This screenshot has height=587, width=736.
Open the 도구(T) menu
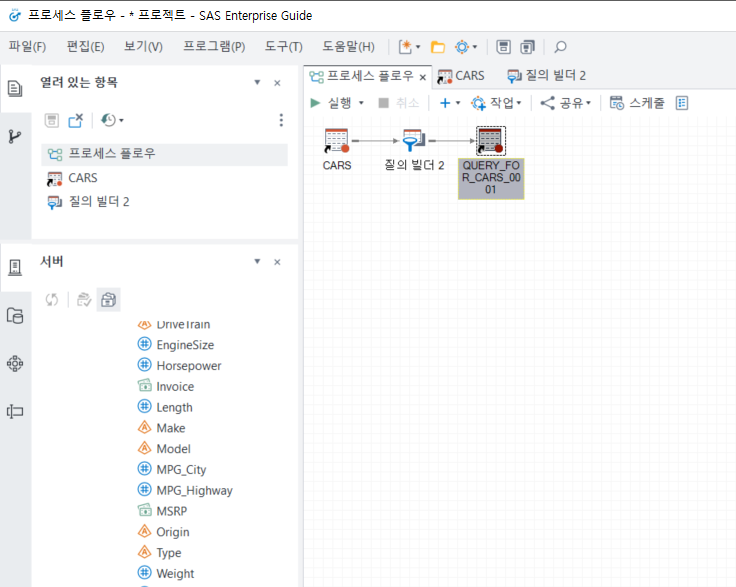point(284,46)
